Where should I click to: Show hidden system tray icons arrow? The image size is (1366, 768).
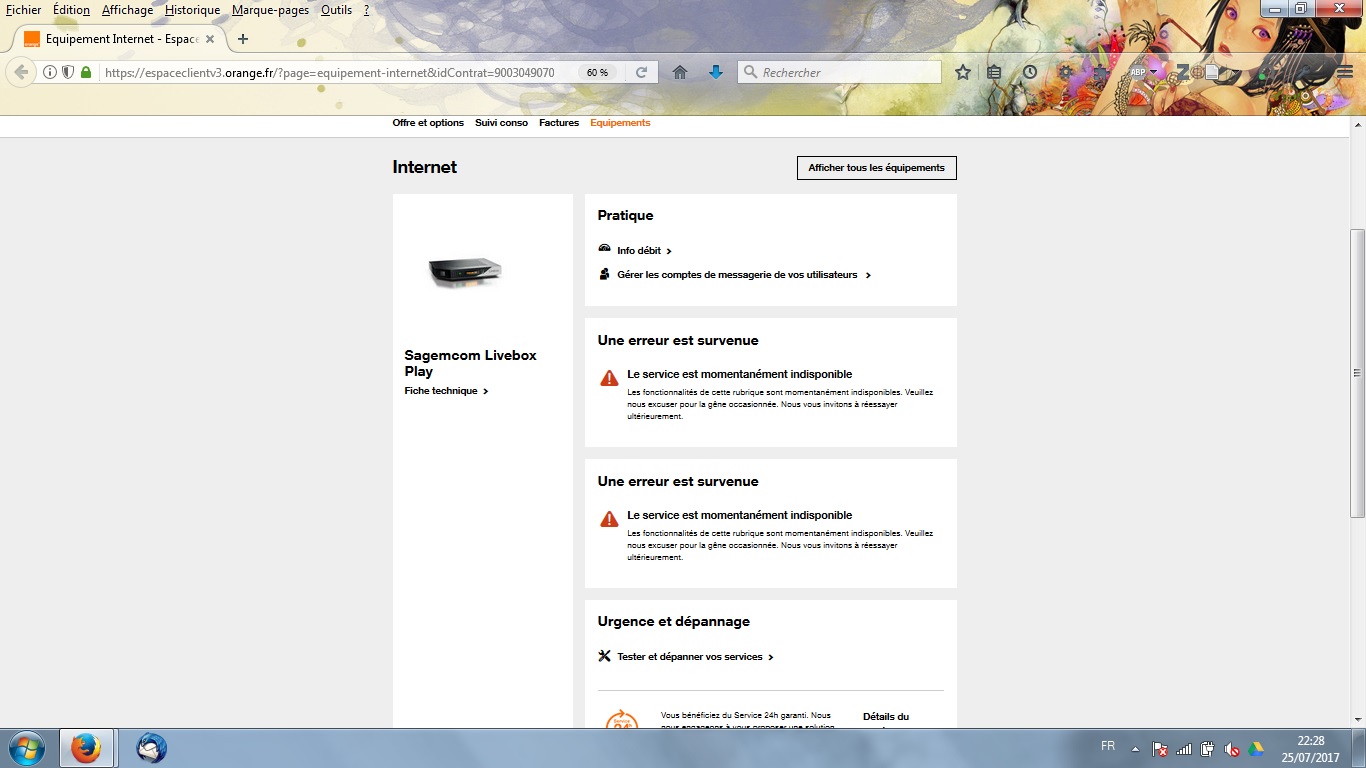click(1135, 748)
